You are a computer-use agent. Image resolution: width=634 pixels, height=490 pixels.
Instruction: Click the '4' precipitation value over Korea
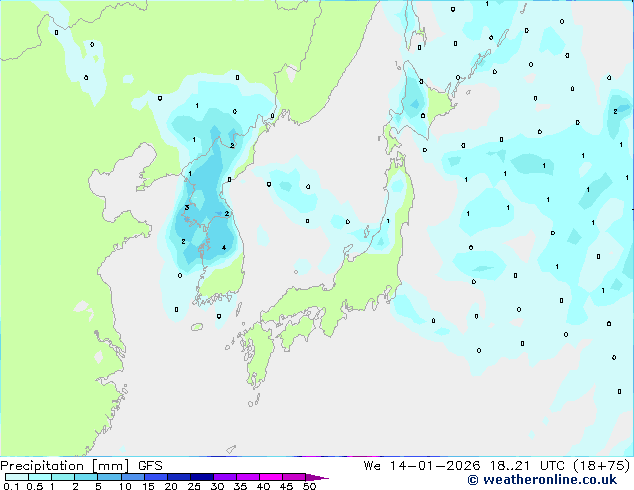tap(224, 248)
